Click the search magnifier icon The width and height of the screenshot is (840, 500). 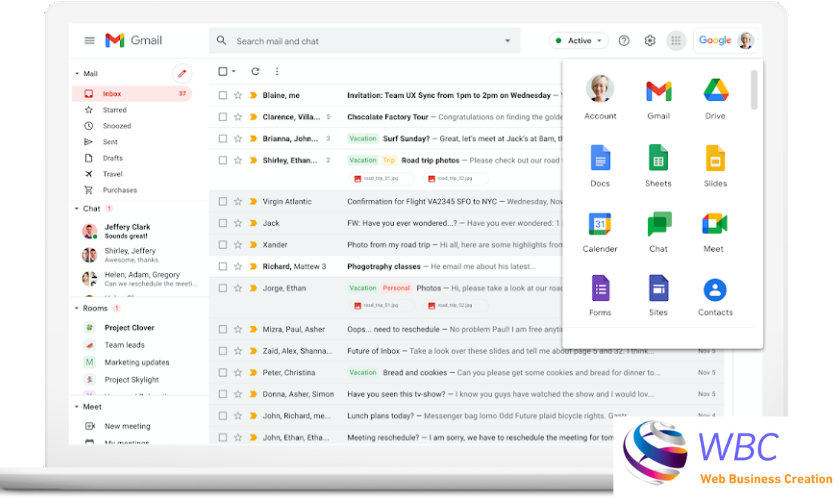[x=221, y=40]
